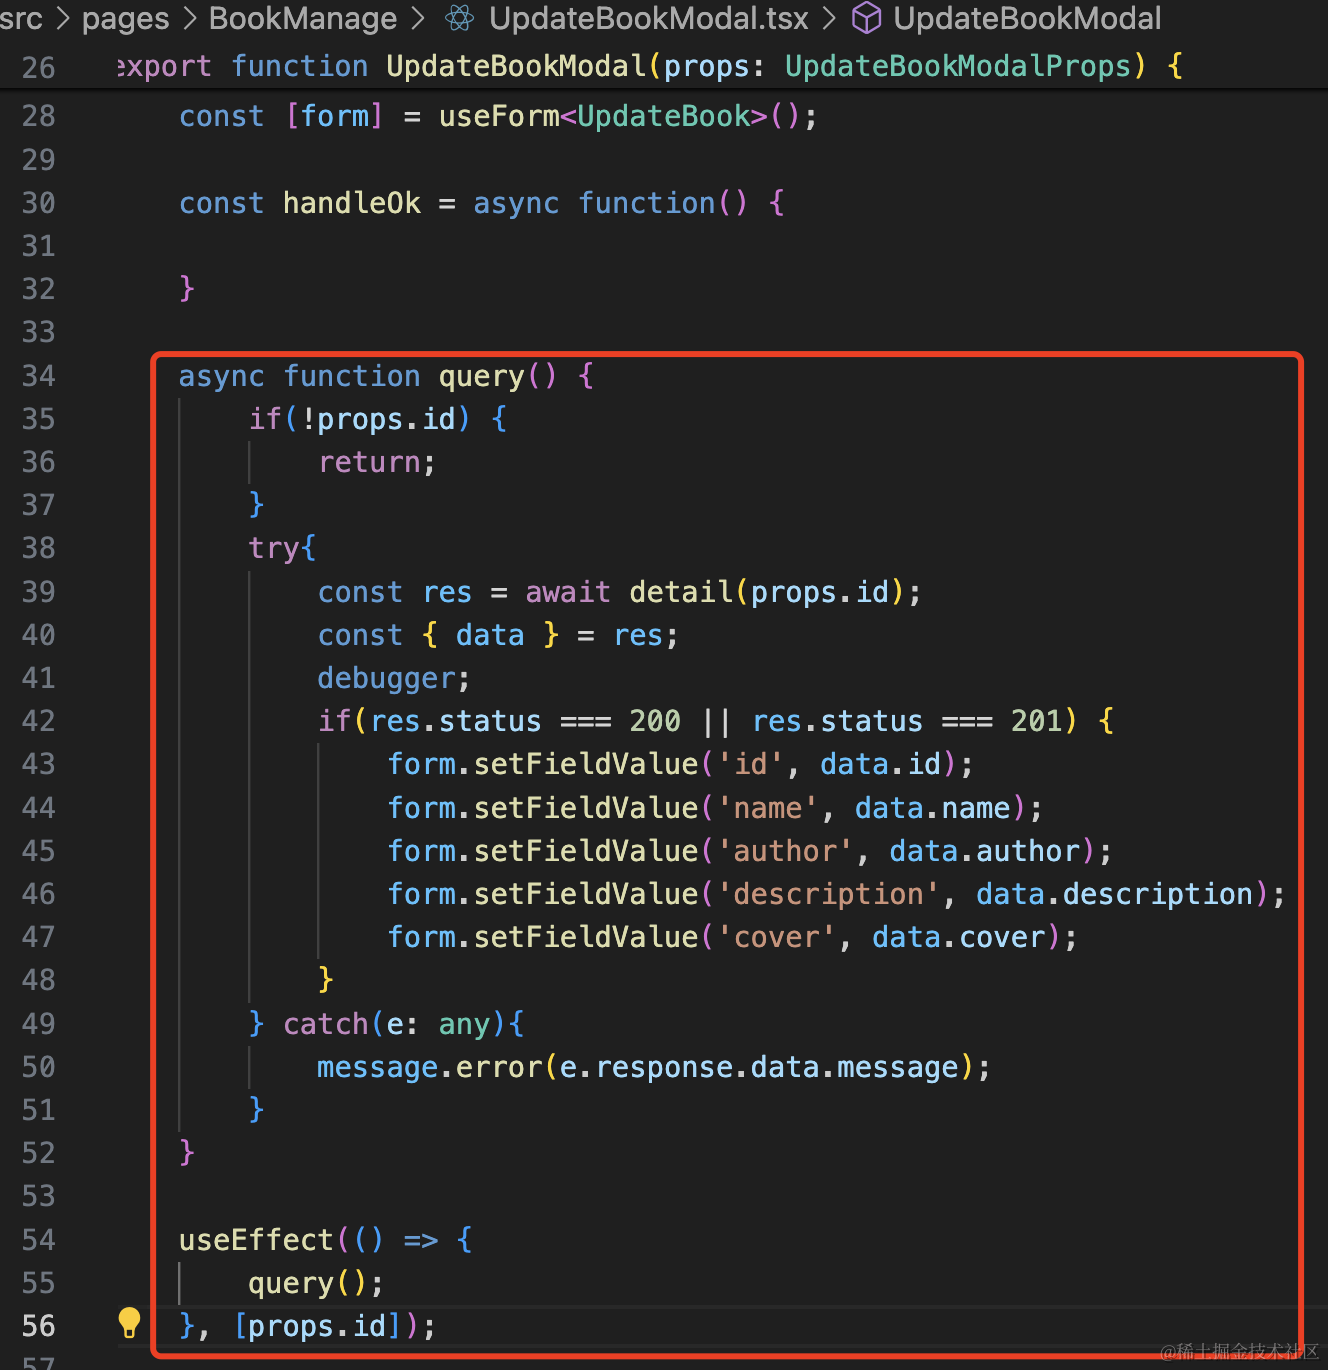The image size is (1328, 1370).
Task: Click the query function name declaration
Action: click(481, 376)
